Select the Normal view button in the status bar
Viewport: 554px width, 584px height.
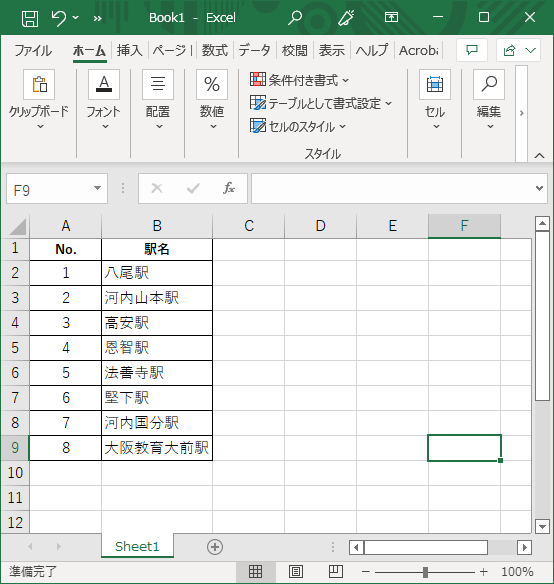point(256,571)
